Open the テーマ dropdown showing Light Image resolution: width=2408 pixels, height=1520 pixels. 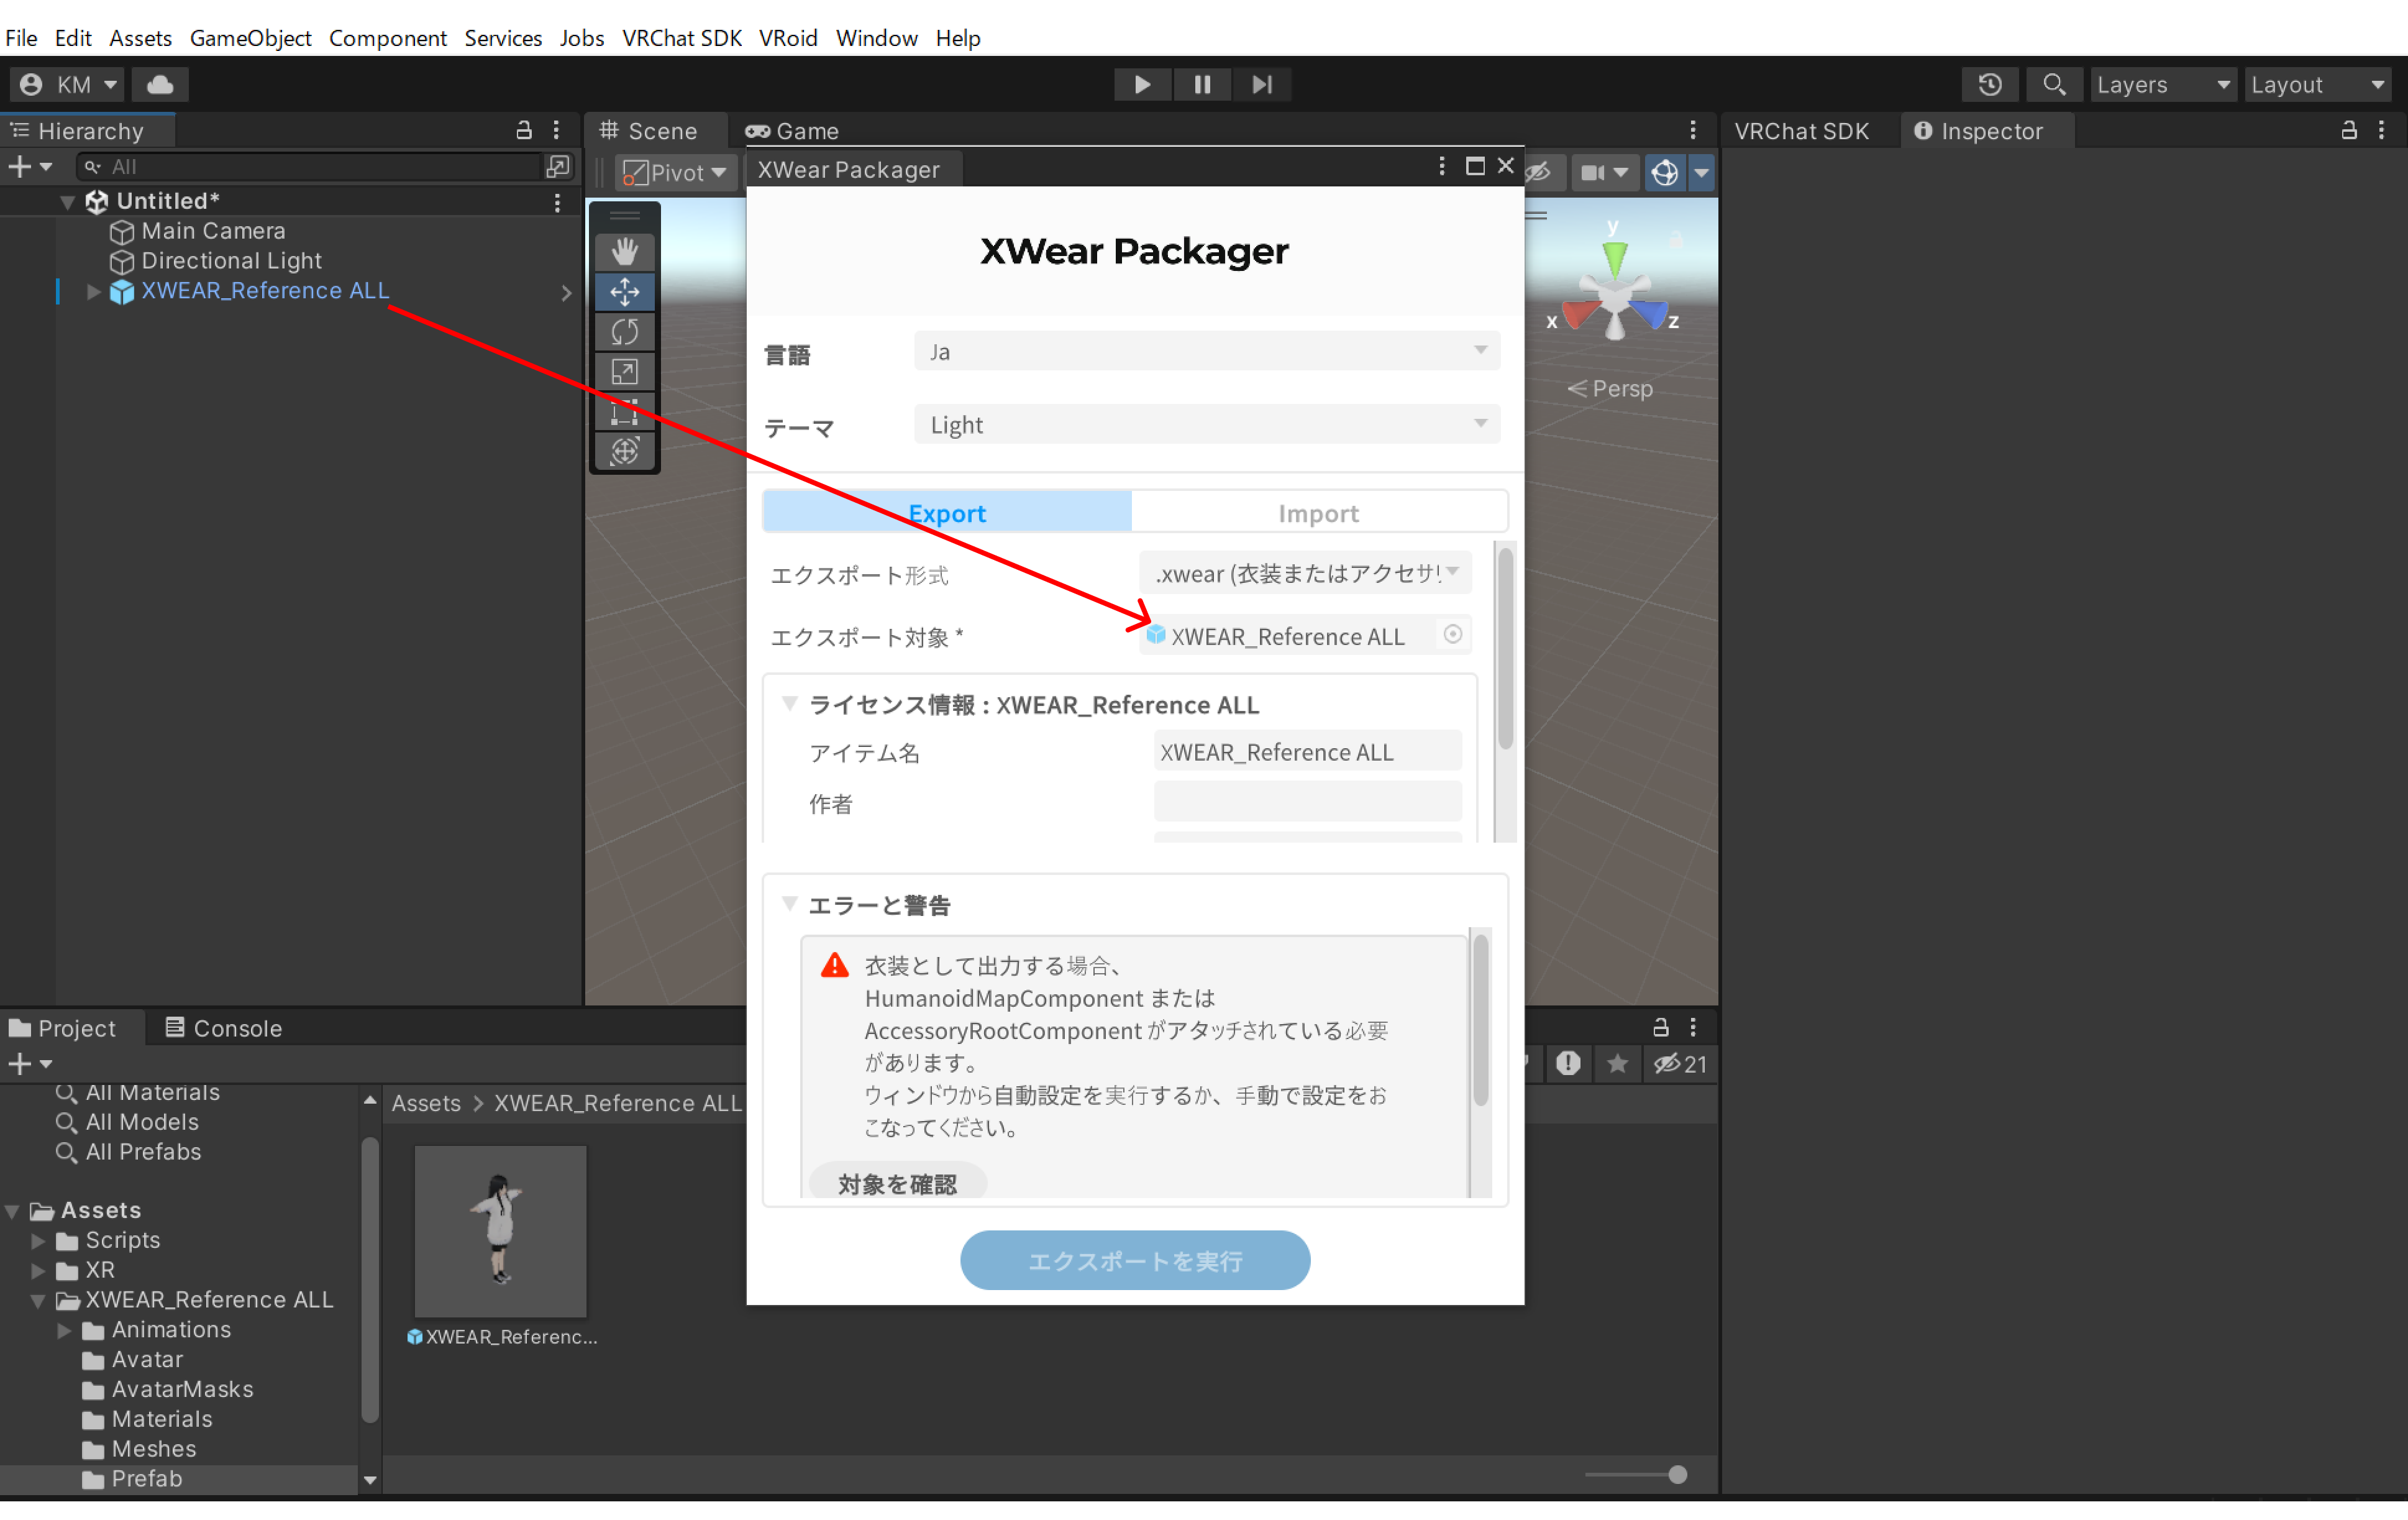(x=1206, y=424)
